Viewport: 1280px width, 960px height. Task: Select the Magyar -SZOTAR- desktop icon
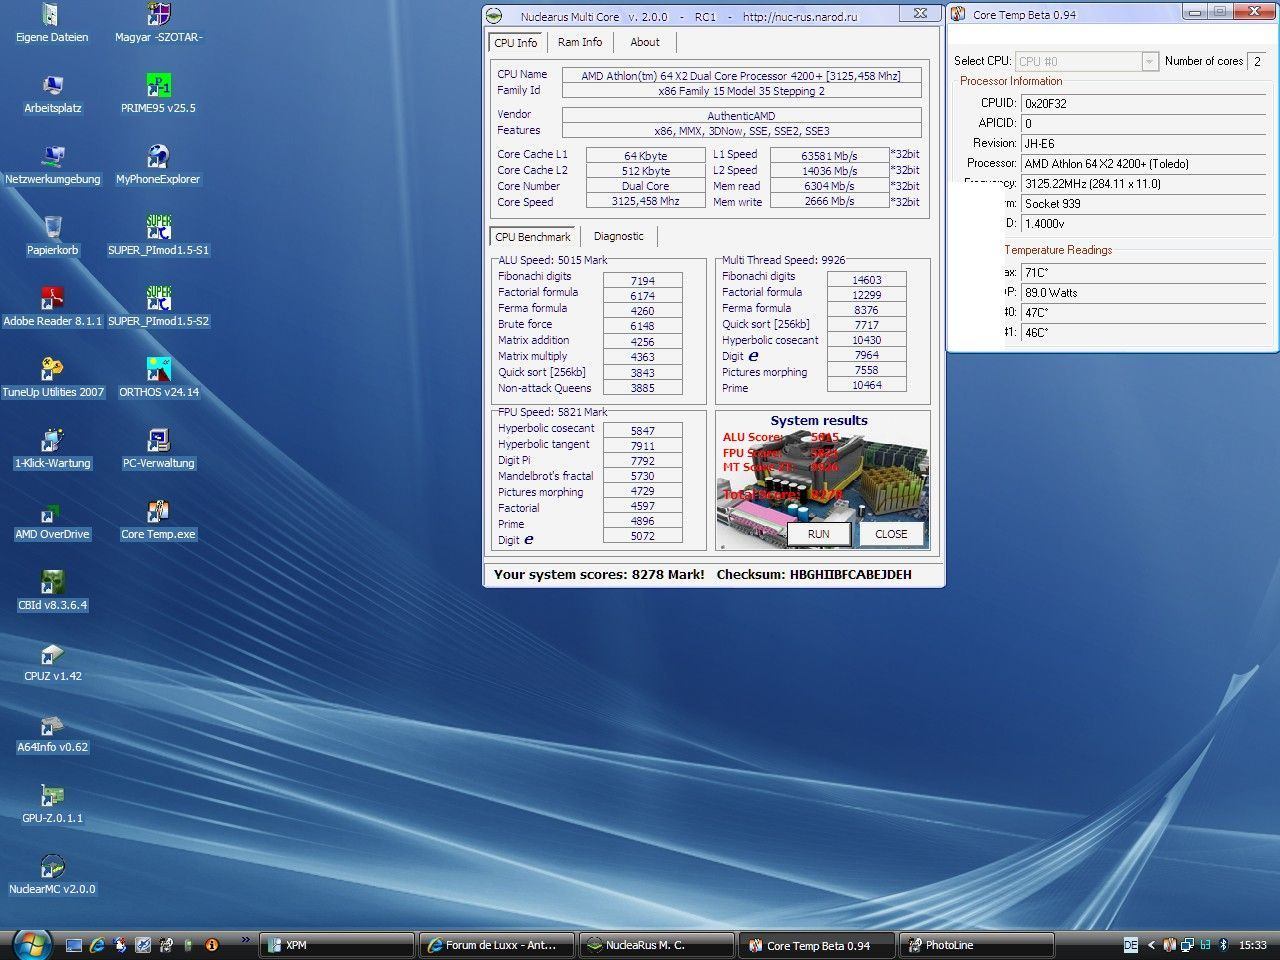[158, 24]
